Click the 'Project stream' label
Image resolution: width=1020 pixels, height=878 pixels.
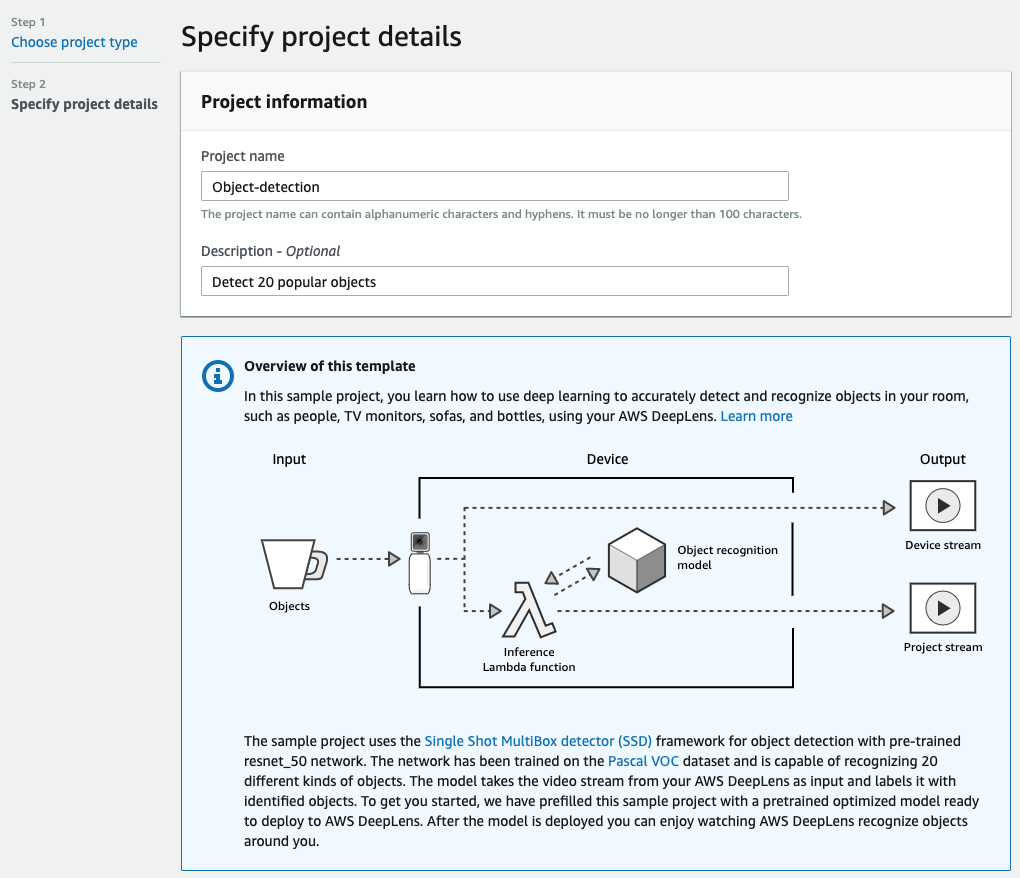(x=943, y=647)
